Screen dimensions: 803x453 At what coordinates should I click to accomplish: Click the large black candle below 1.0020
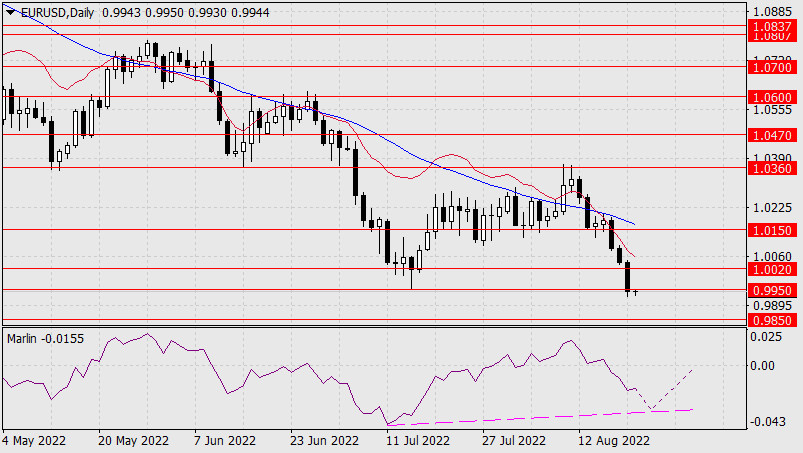627,276
